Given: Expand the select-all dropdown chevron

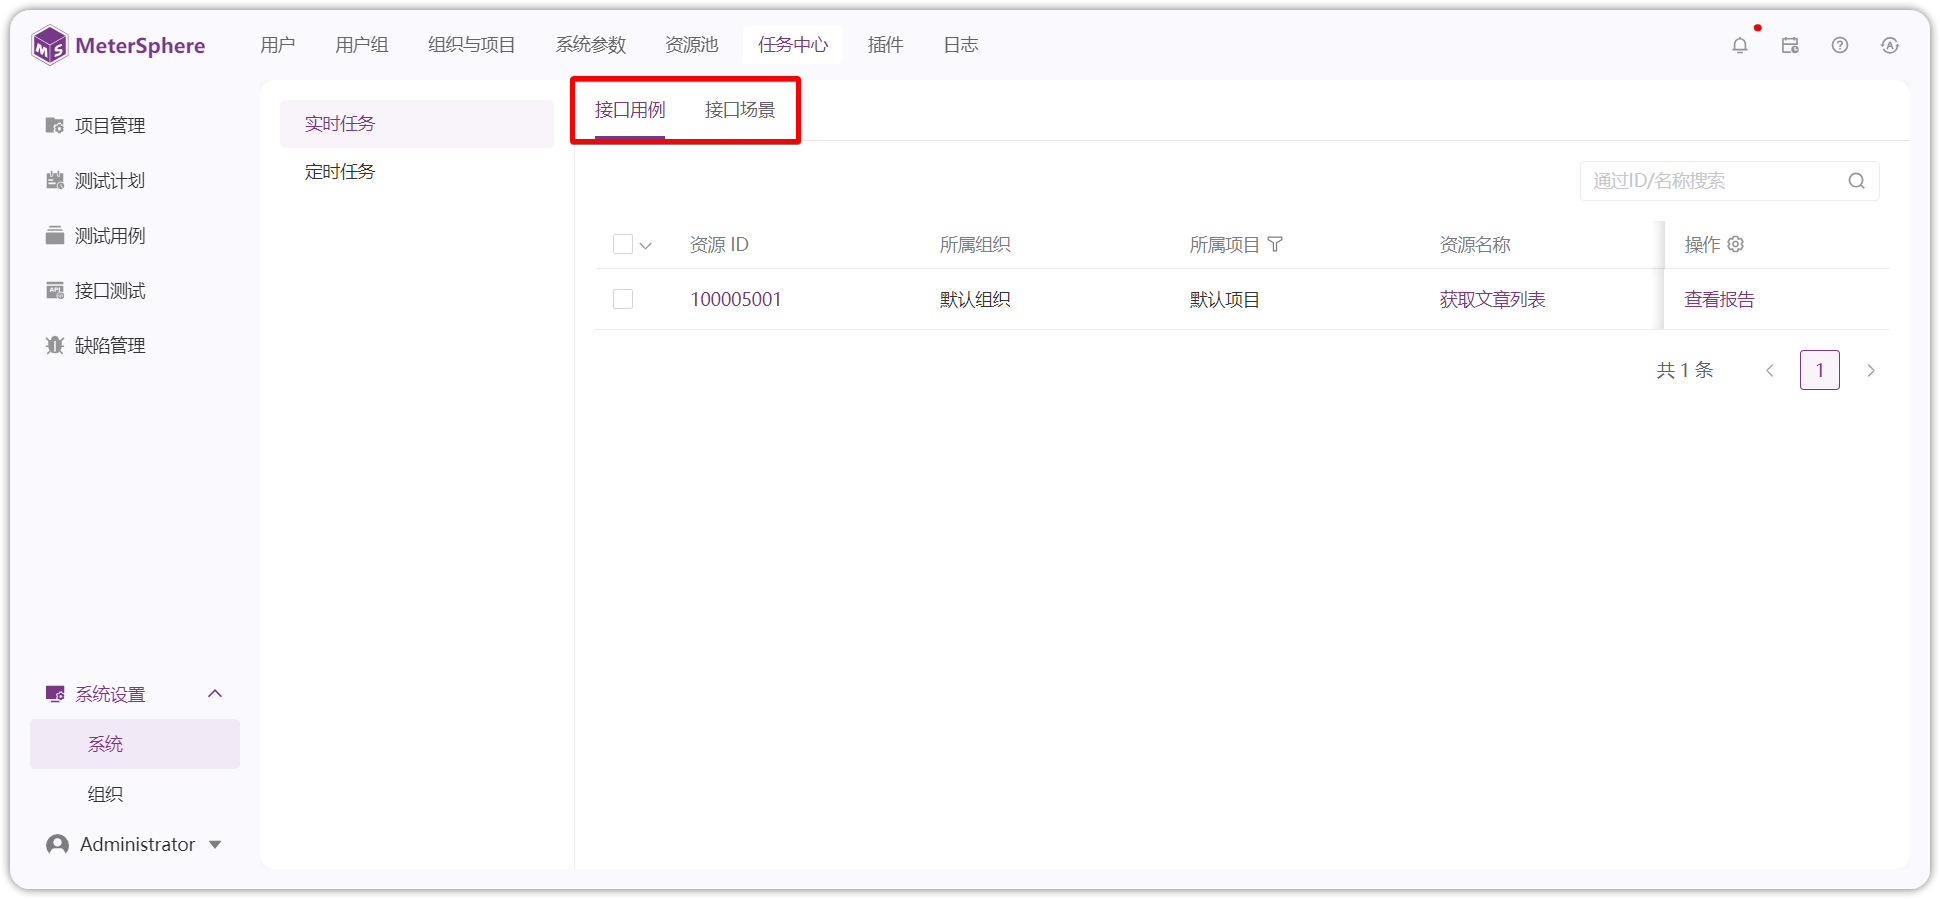Looking at the screenshot, I should pyautogui.click(x=646, y=245).
